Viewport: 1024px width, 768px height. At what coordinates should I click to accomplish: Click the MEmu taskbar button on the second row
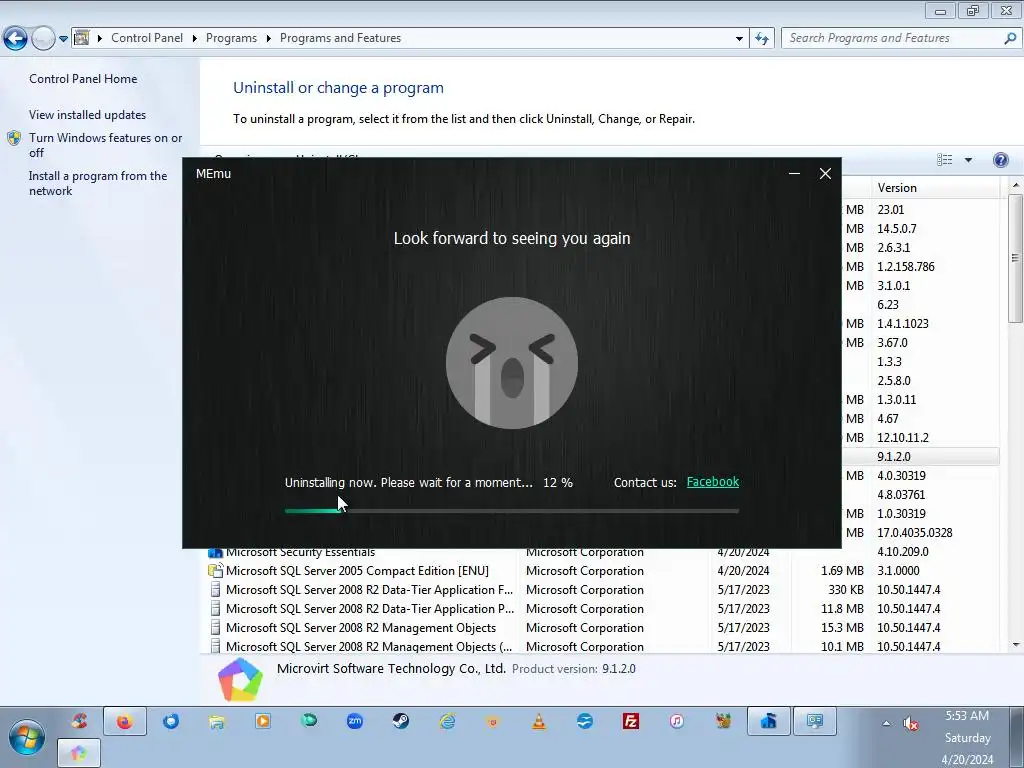pyautogui.click(x=78, y=752)
